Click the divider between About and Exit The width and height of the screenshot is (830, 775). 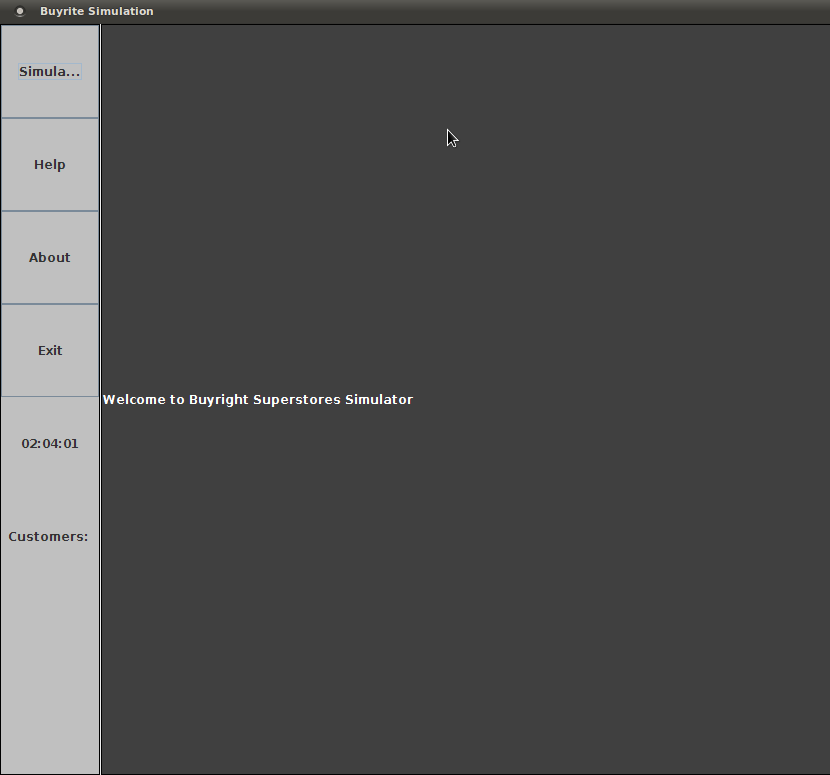tap(50, 304)
